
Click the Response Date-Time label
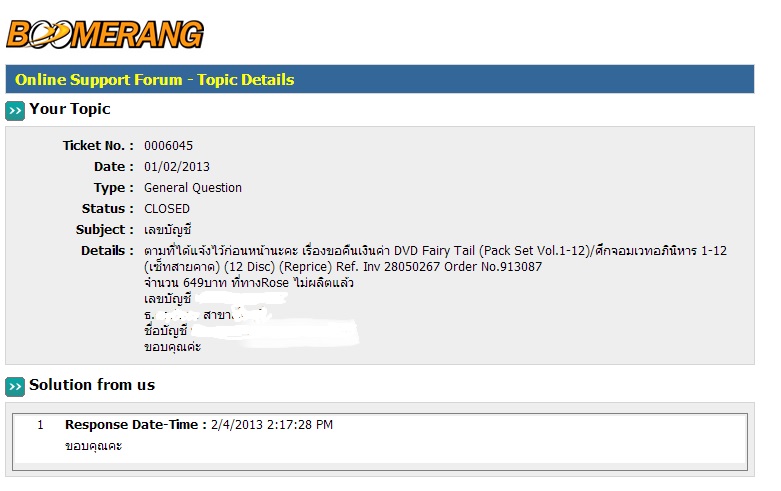click(x=135, y=425)
